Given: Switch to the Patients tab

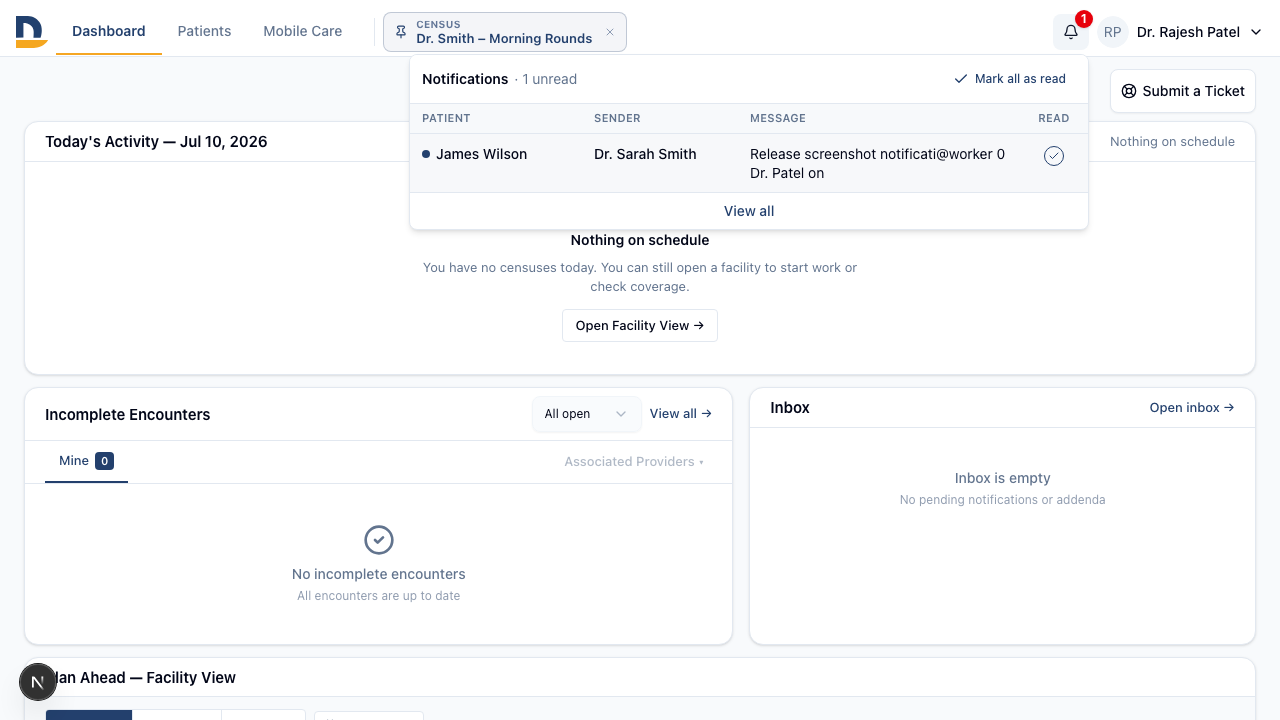Looking at the screenshot, I should point(204,31).
